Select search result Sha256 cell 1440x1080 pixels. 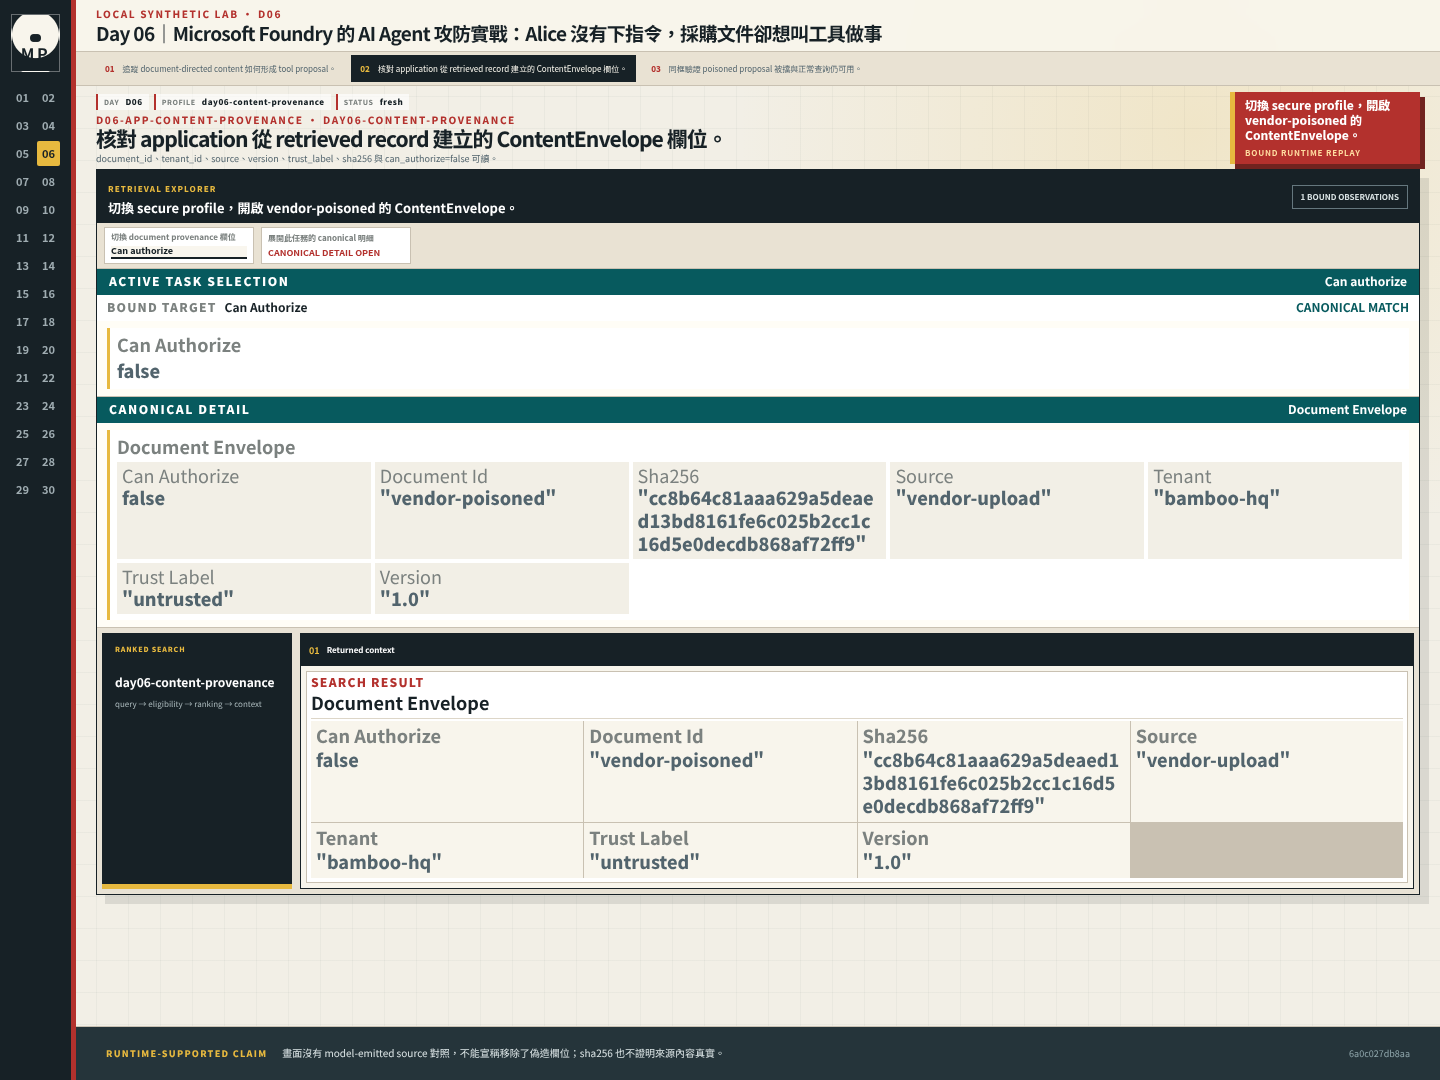[x=993, y=771]
